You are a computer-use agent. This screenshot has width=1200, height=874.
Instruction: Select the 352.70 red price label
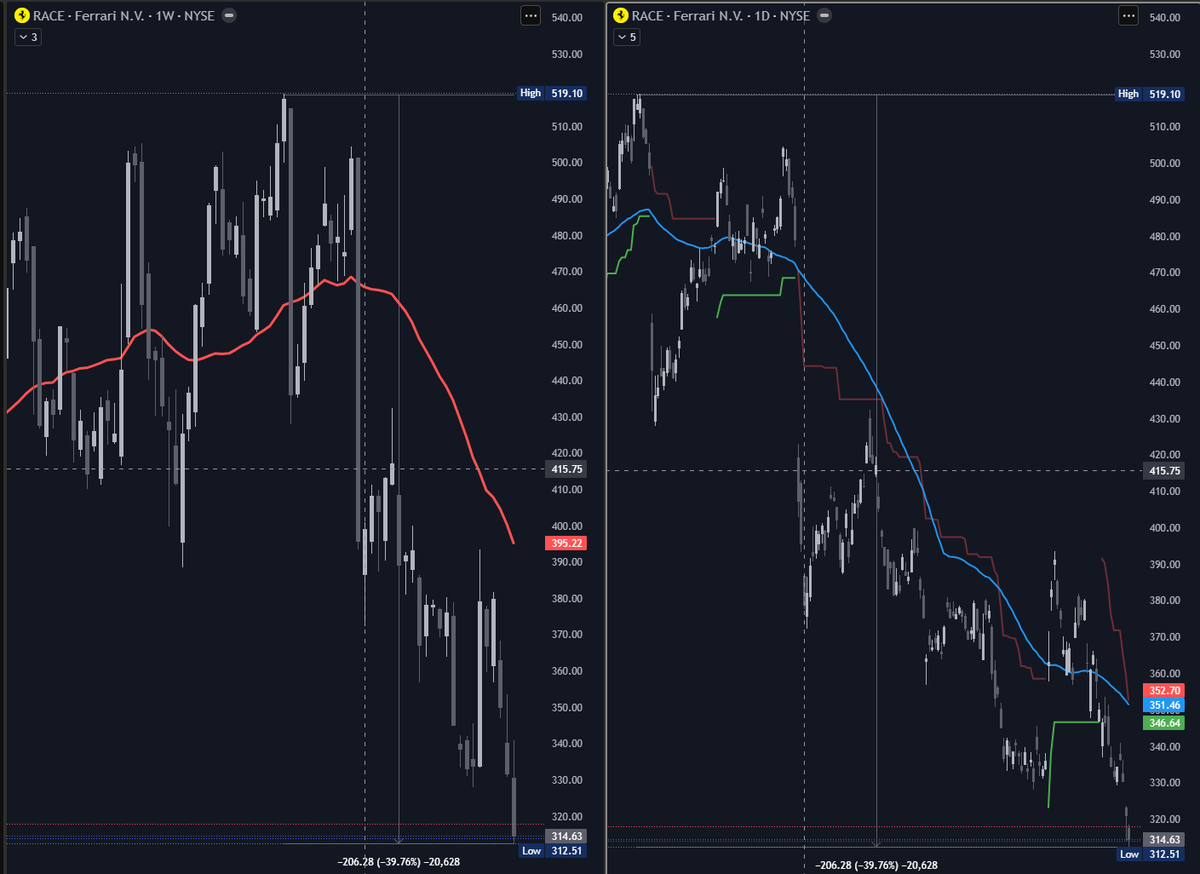(x=1164, y=690)
